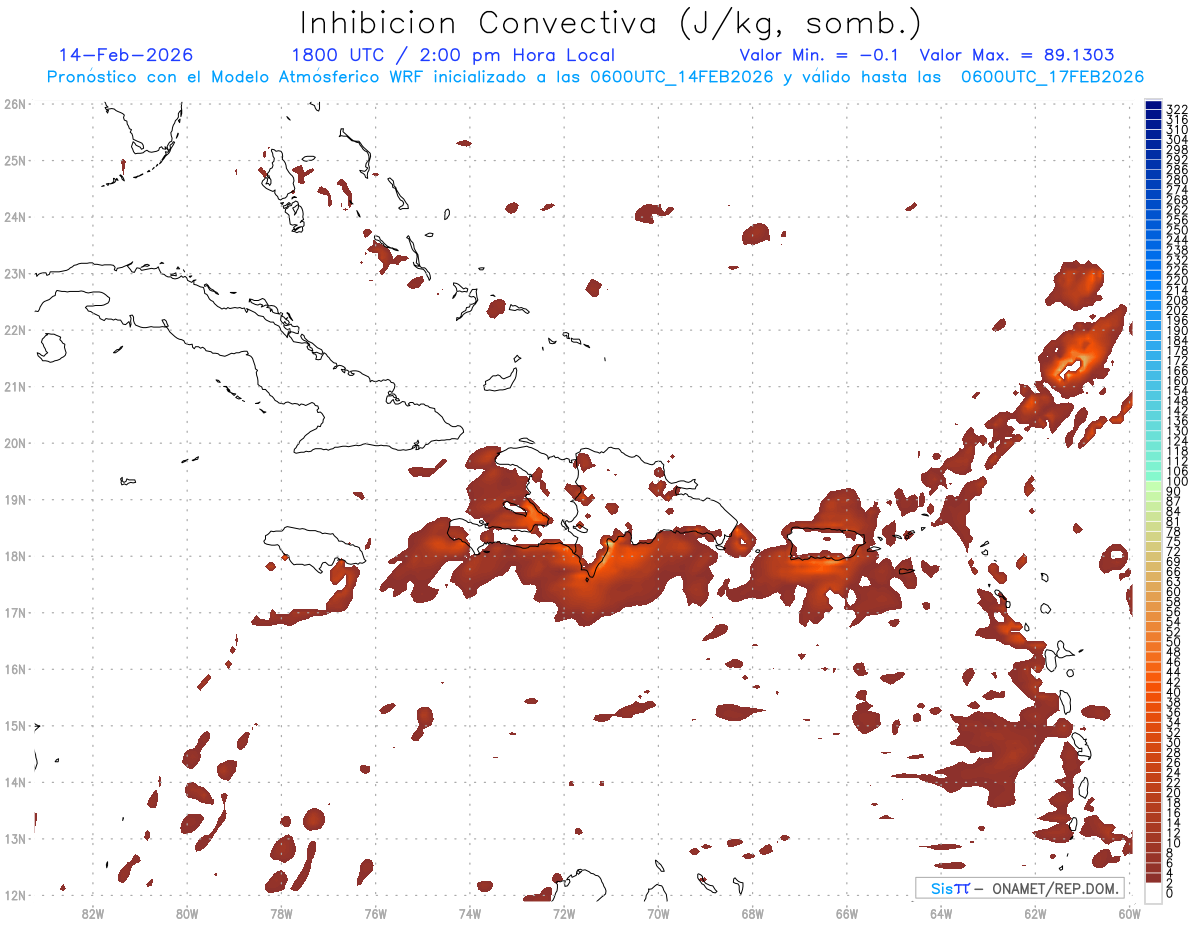Click the colorbar value label '20'
Viewport: 1200px width, 927px height.
tap(1174, 792)
